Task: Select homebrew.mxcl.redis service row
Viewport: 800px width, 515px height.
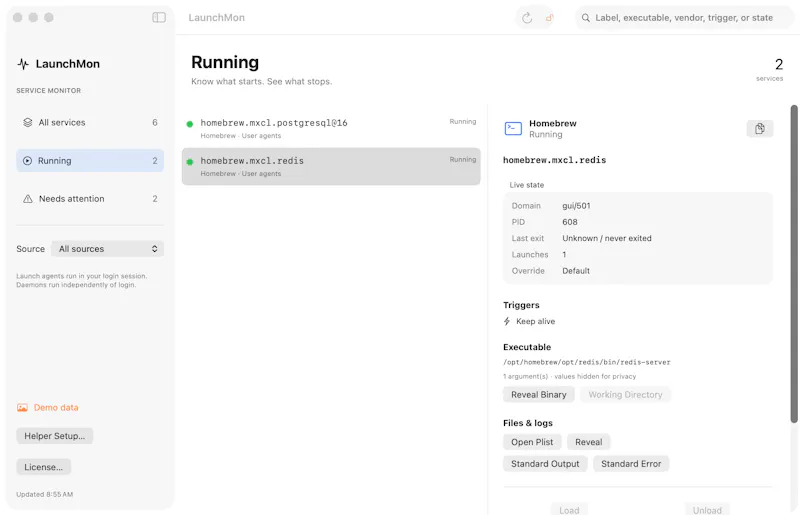Action: tap(331, 166)
